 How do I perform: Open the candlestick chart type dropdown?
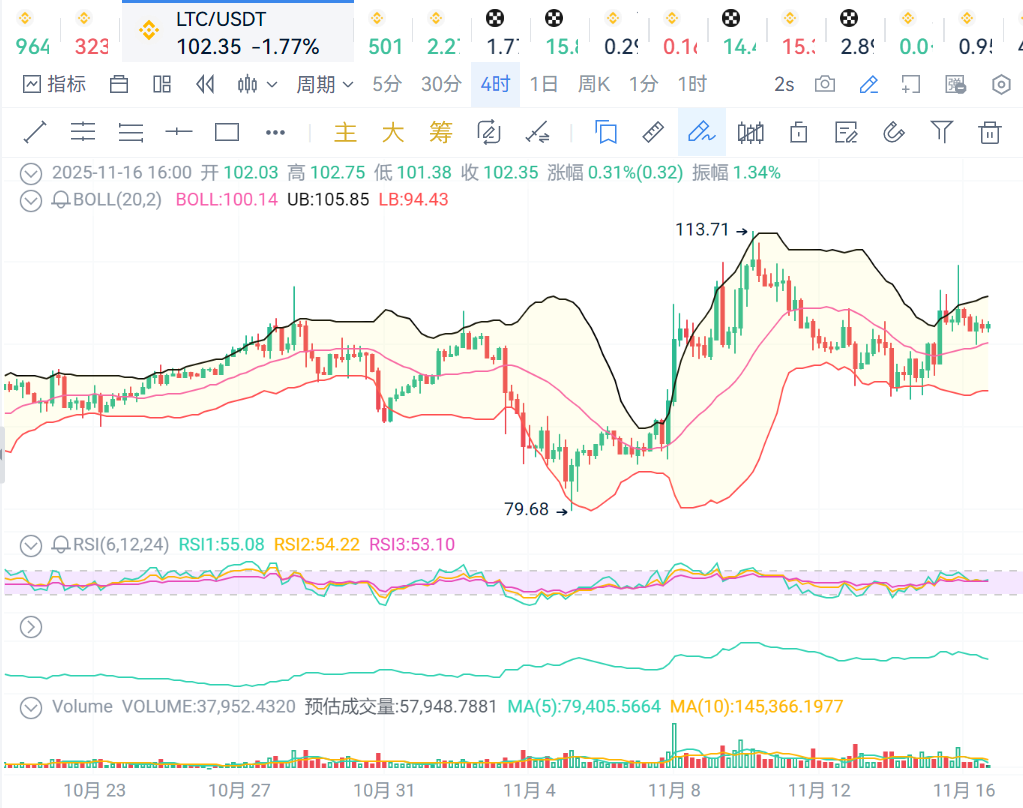pyautogui.click(x=257, y=84)
